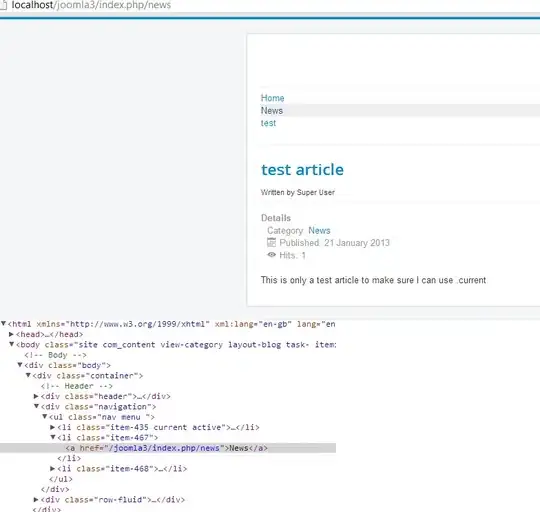Collapse the div class navigation node
540x512 pixels.
[x=37, y=406]
